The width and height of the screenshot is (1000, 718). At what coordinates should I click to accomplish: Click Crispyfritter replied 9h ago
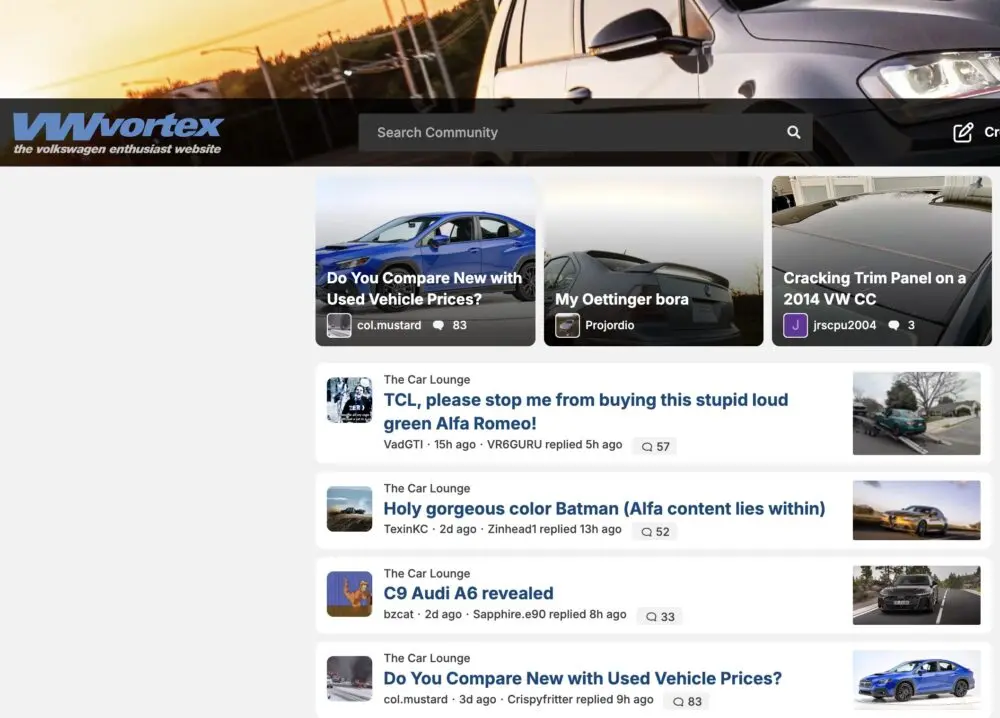click(x=580, y=700)
